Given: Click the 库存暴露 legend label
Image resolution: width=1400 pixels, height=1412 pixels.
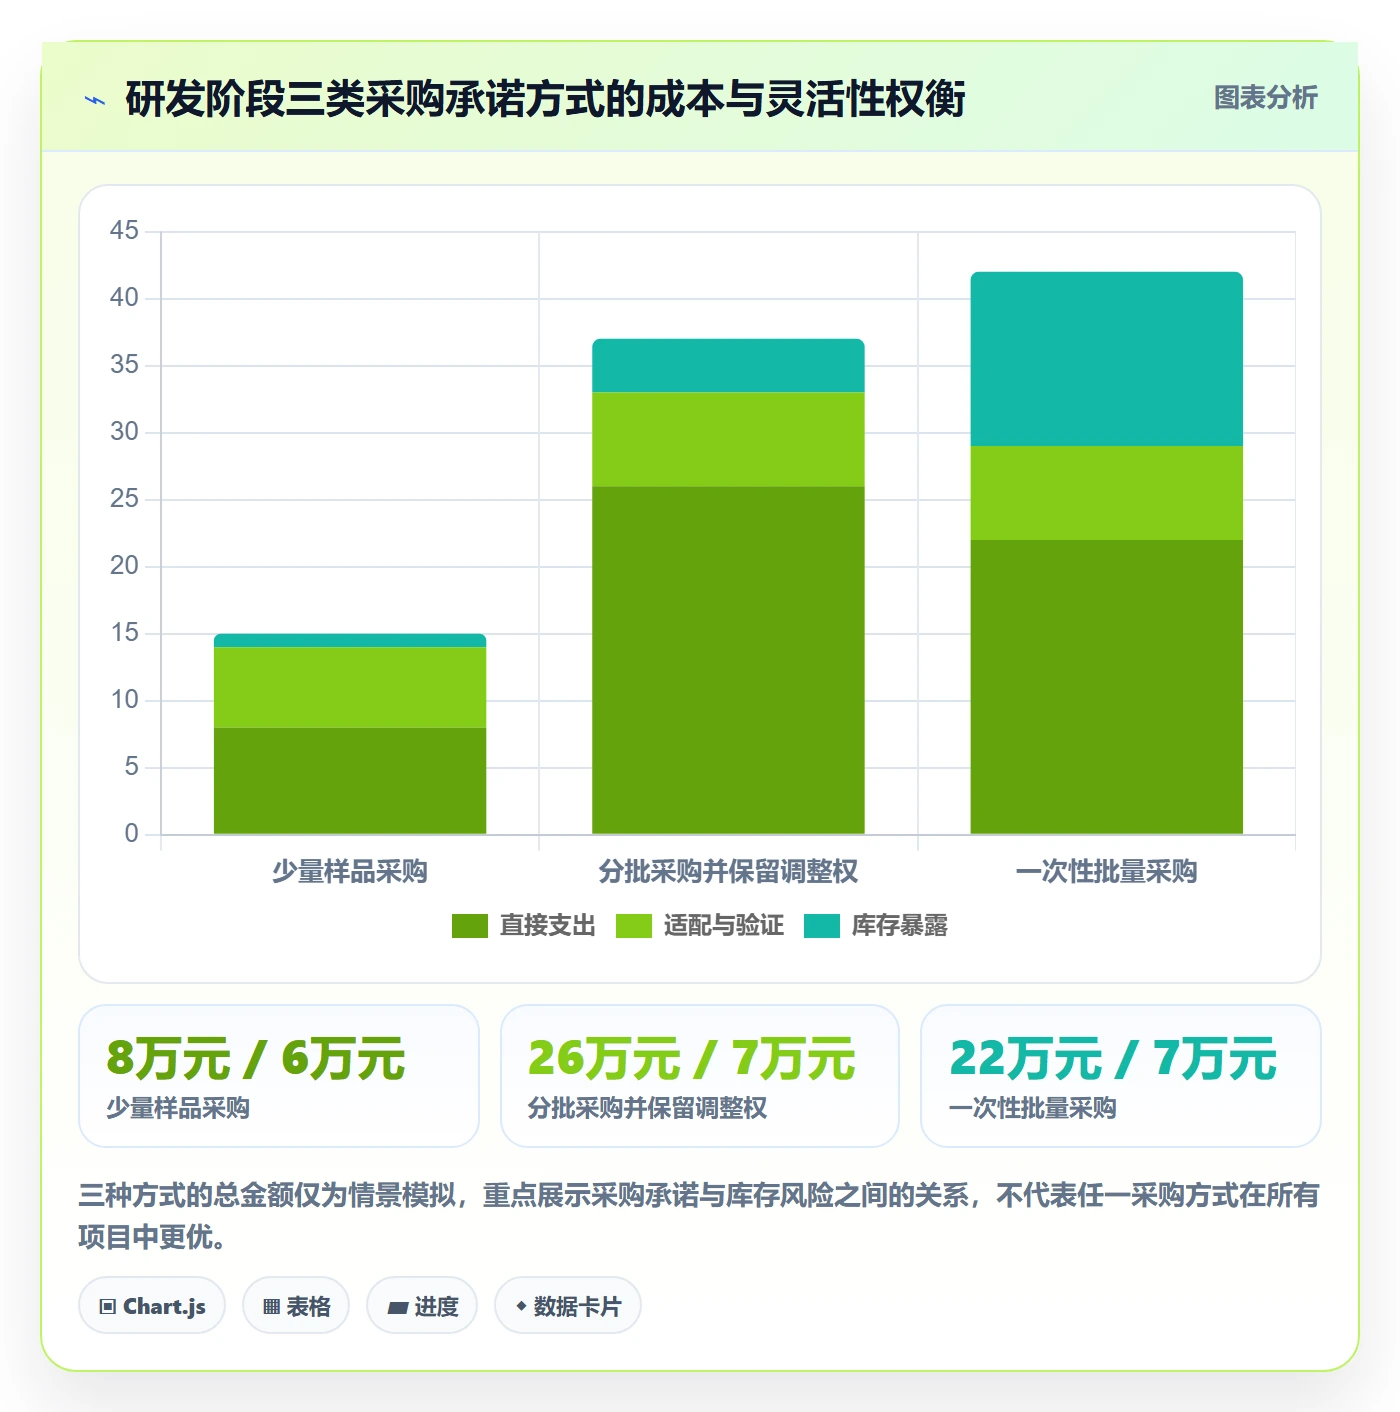Looking at the screenshot, I should (899, 926).
